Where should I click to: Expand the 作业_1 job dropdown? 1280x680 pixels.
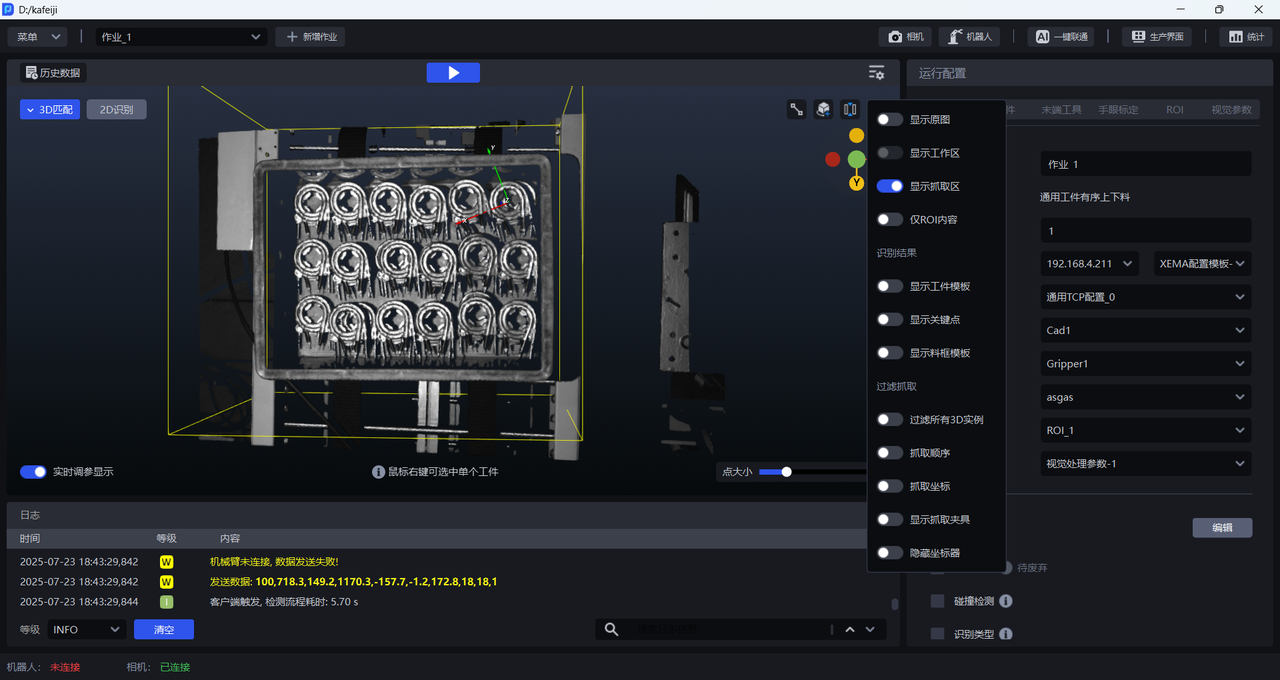pos(180,37)
